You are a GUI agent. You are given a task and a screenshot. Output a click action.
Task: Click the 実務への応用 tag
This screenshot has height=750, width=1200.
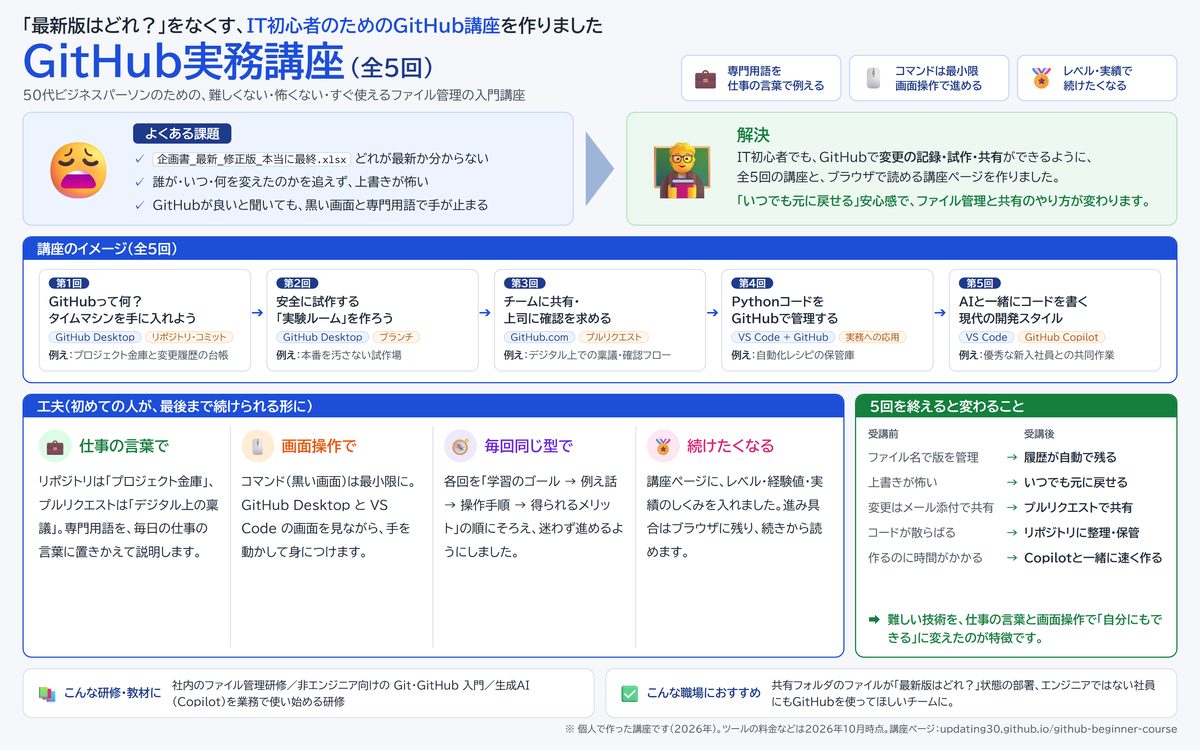click(x=873, y=337)
